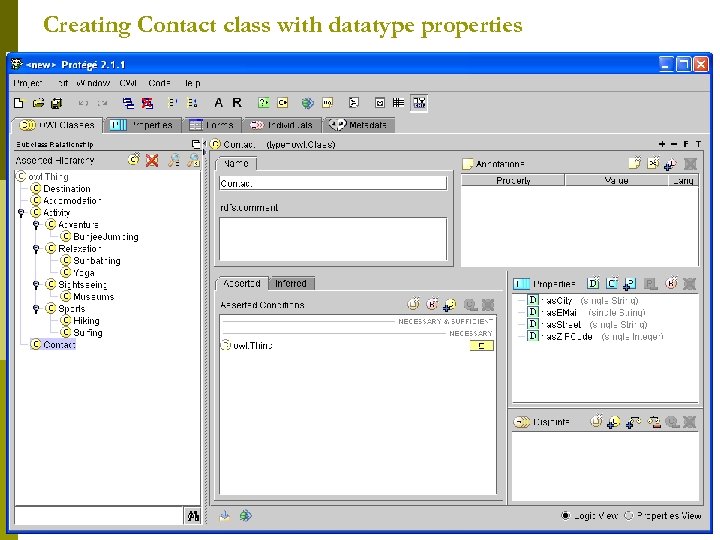Click first icon in Disjoints panel toolbar
The height and width of the screenshot is (540, 720).
[596, 421]
